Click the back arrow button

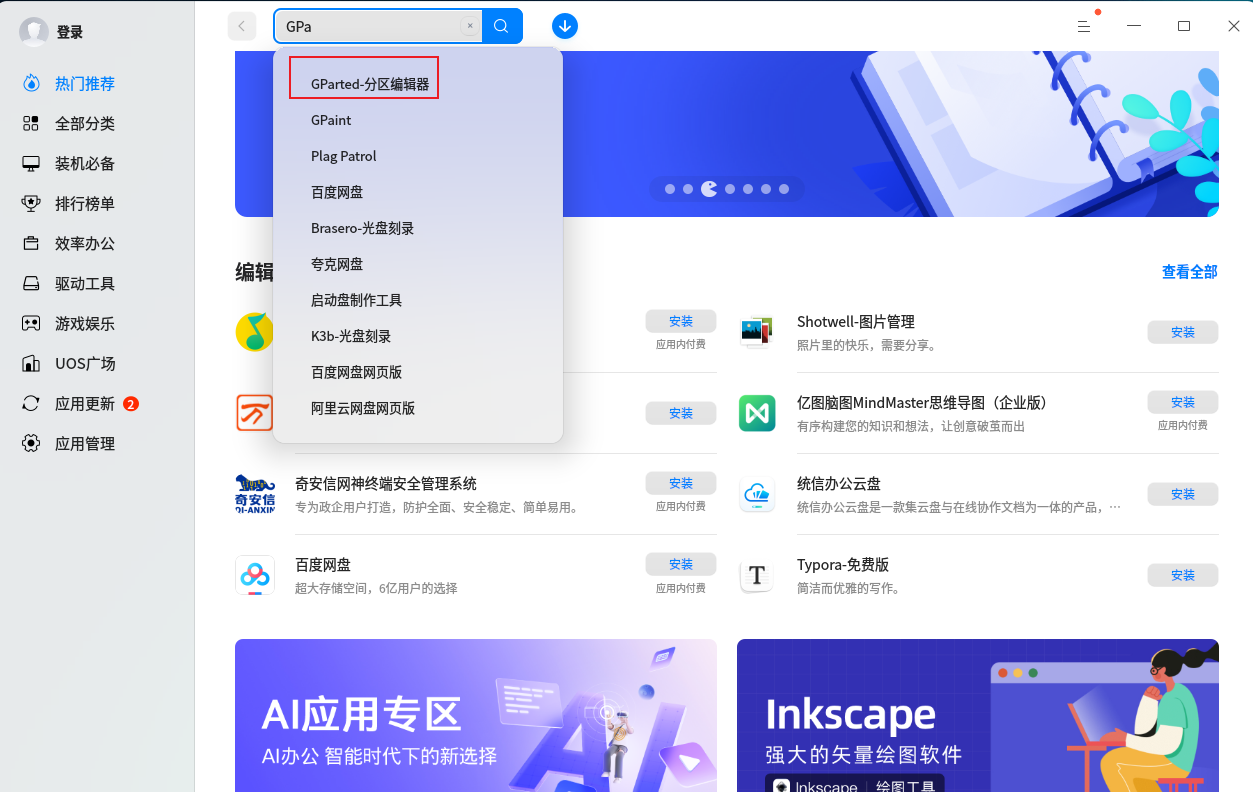coord(242,26)
